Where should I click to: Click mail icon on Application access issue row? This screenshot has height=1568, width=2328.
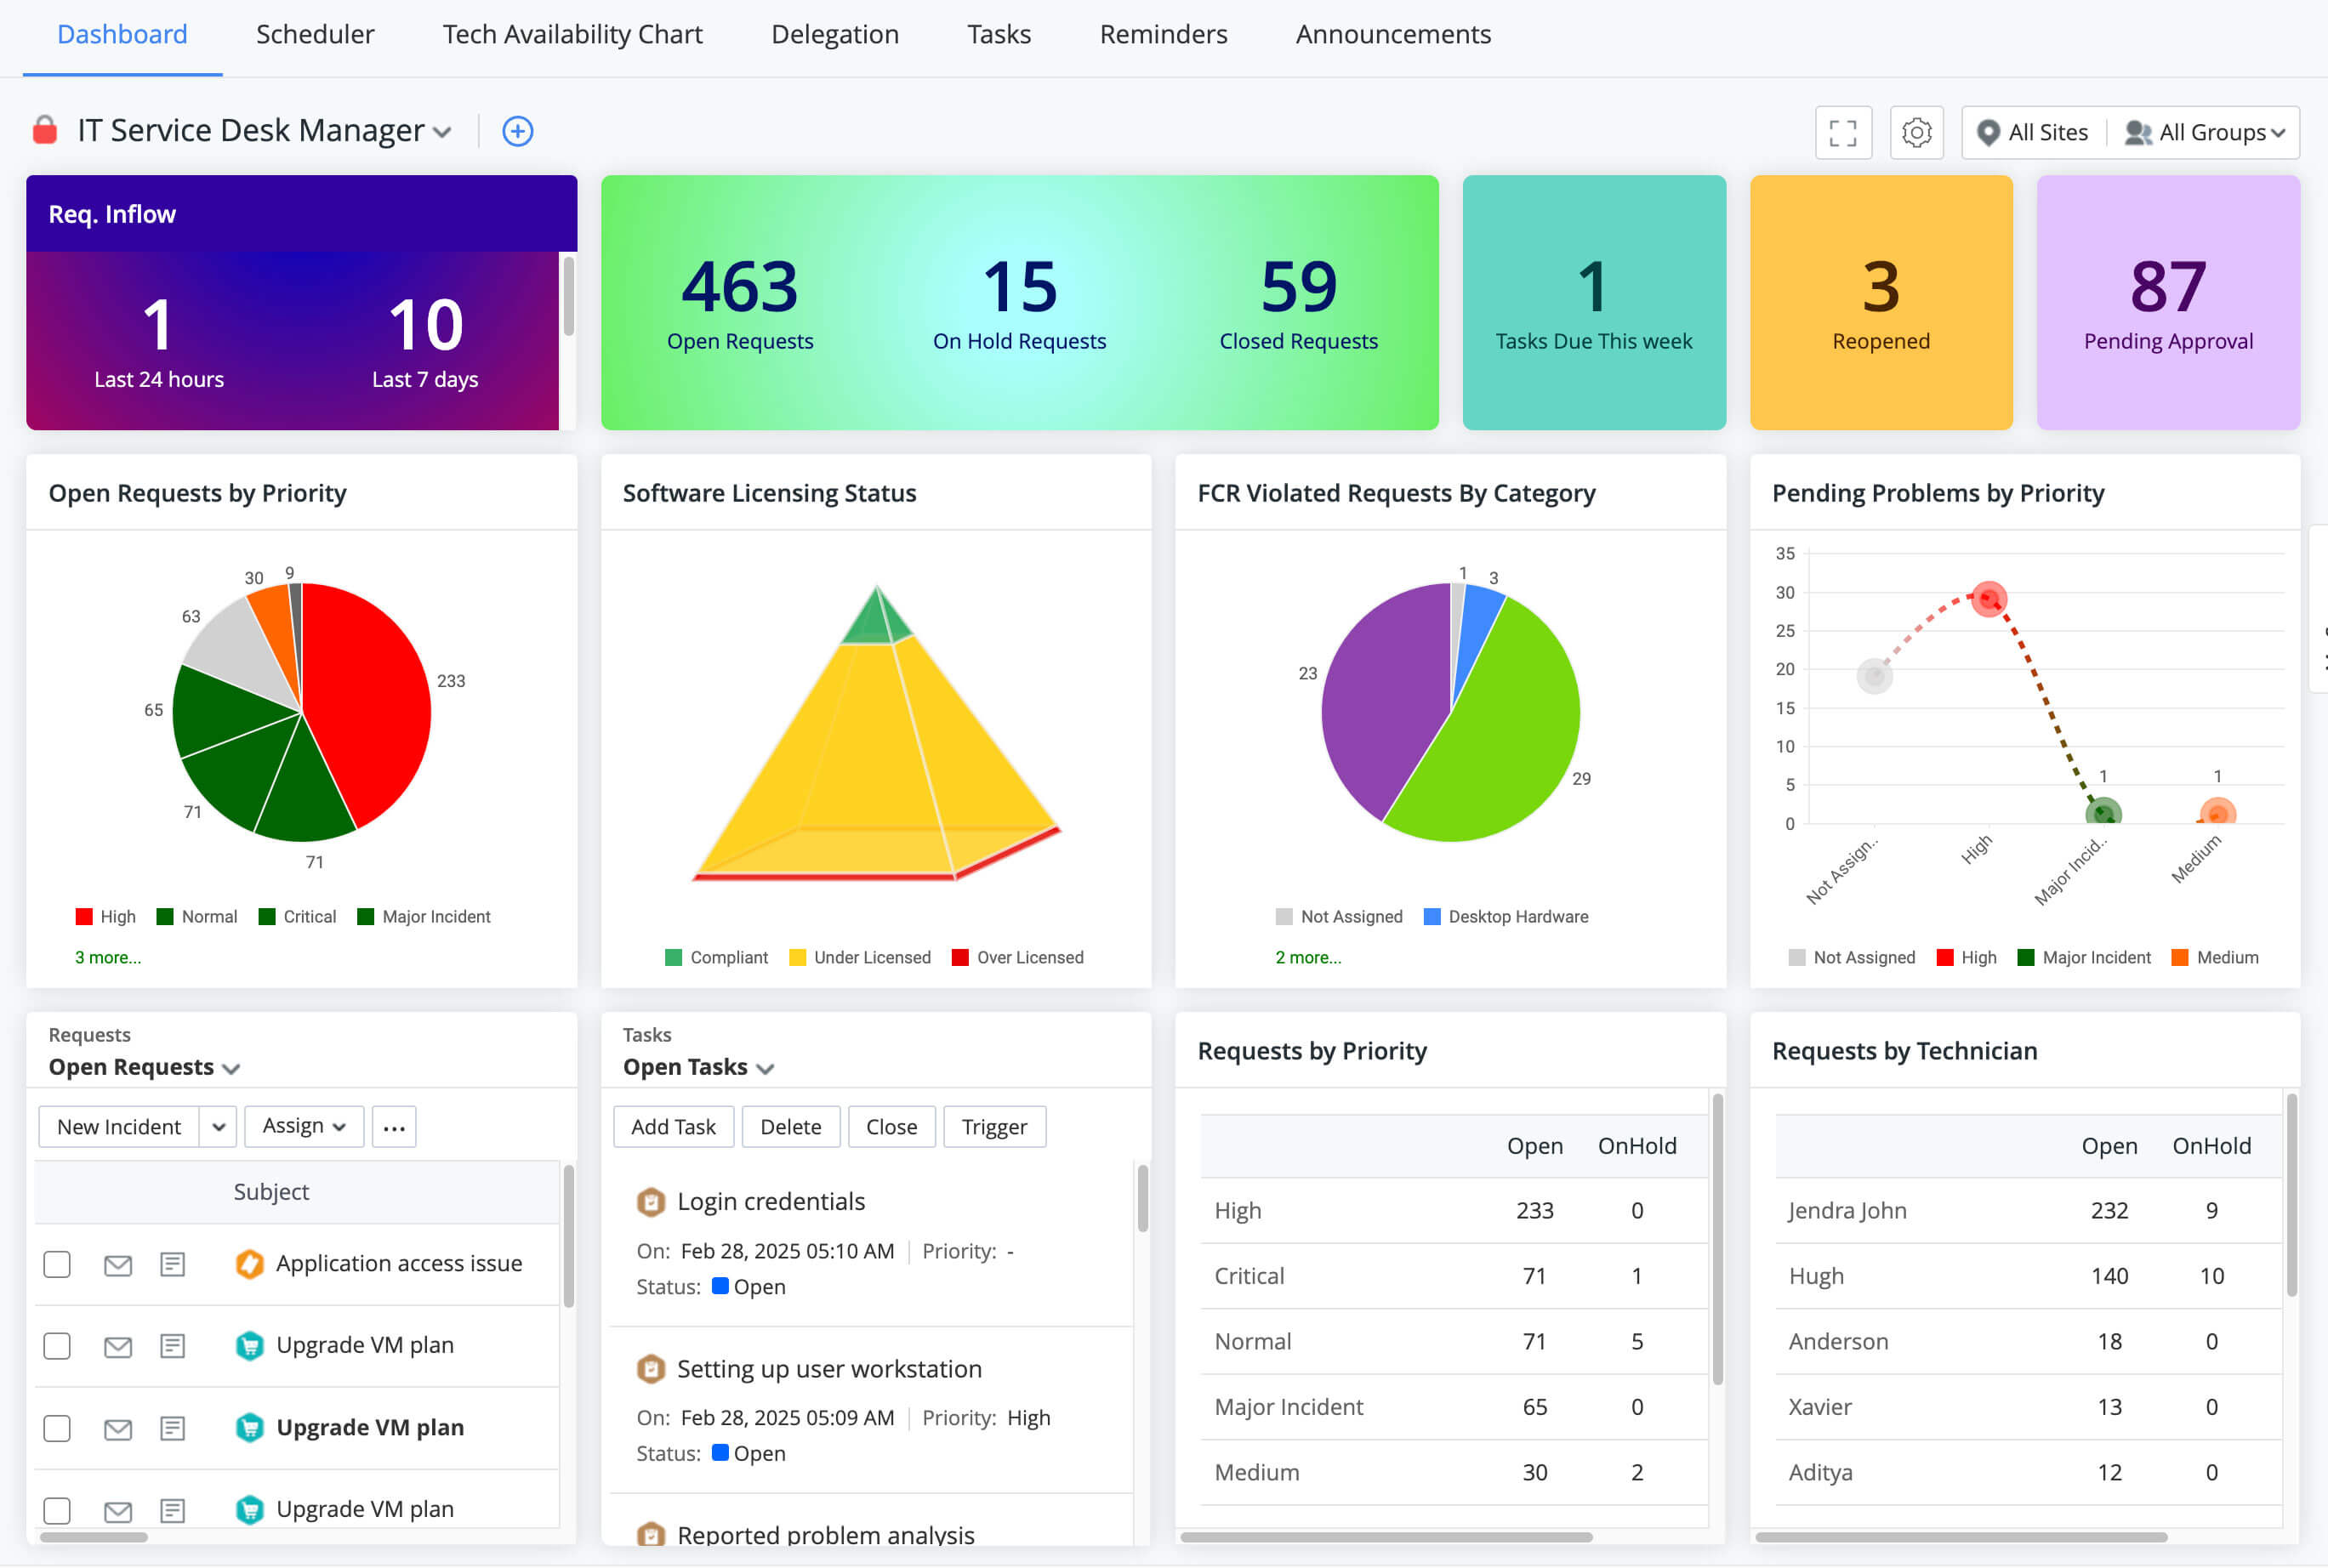118,1265
